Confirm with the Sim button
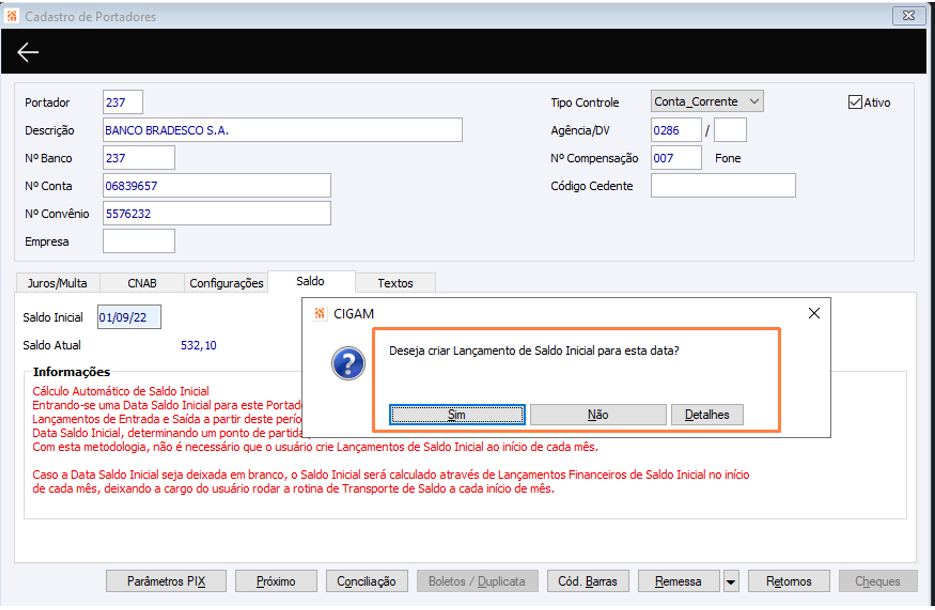Viewport: 935px width, 610px height. (457, 414)
